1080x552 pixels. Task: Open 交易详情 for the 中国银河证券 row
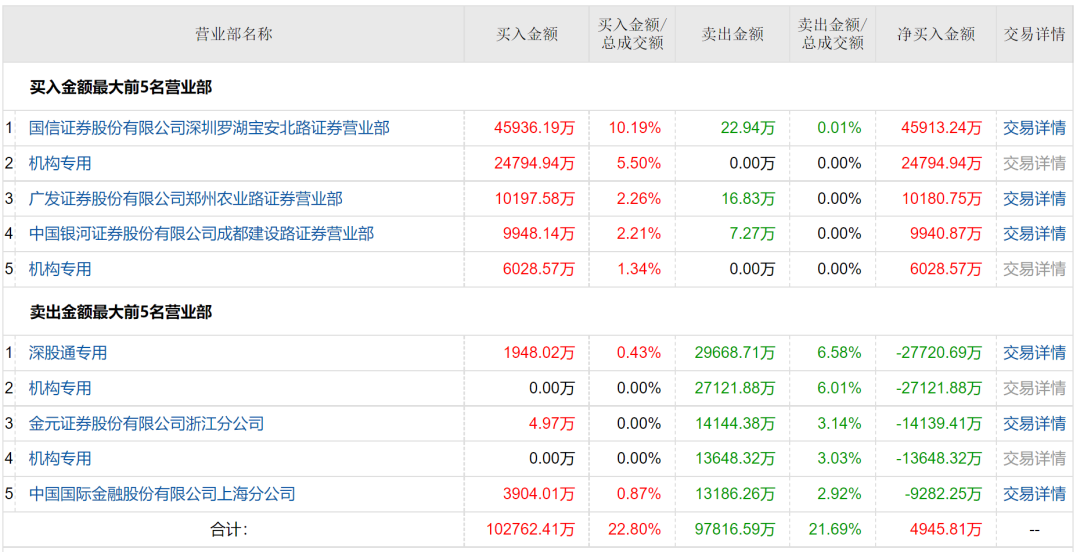[x=1034, y=234]
